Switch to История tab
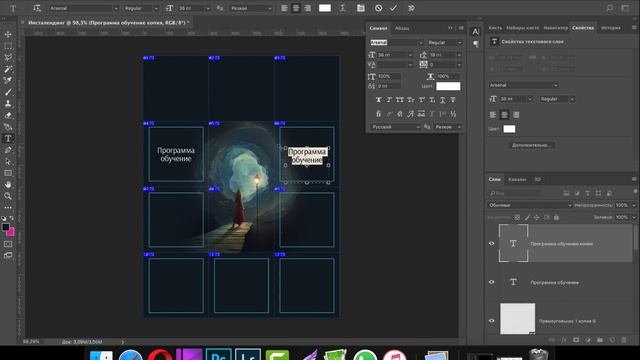Image resolution: width=640 pixels, height=360 pixels. [611, 28]
